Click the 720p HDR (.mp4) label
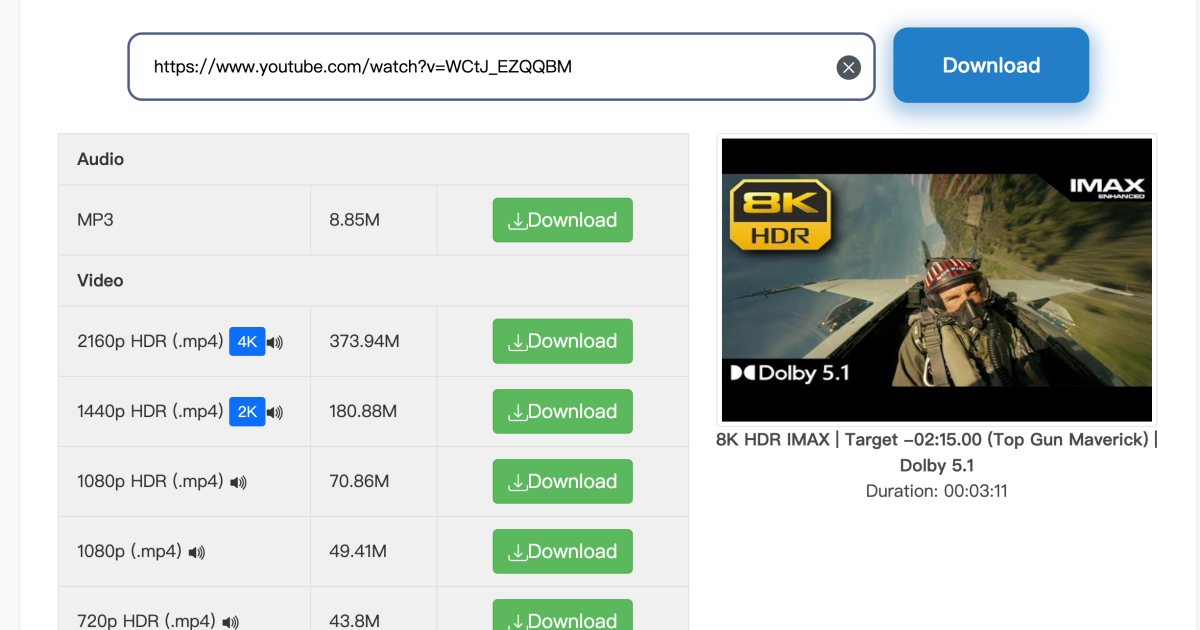 tap(146, 621)
